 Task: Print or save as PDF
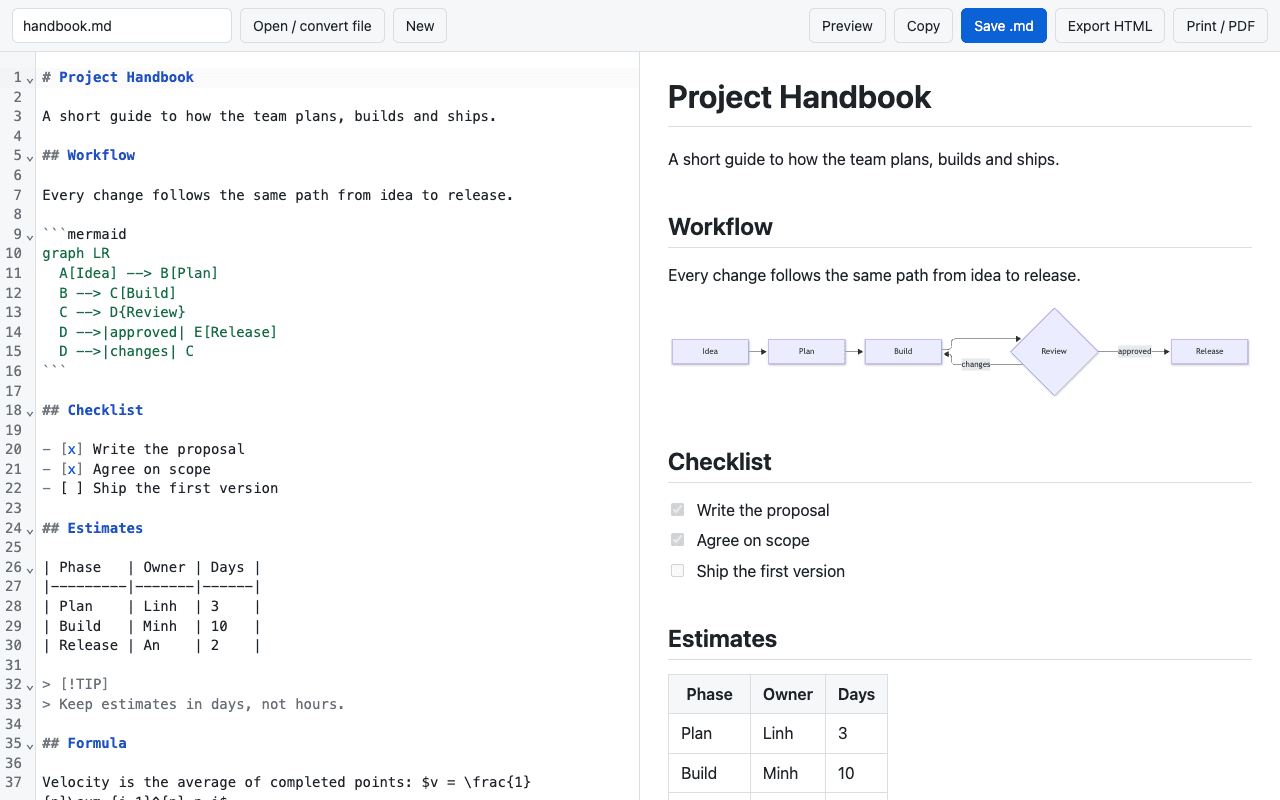pos(1220,26)
